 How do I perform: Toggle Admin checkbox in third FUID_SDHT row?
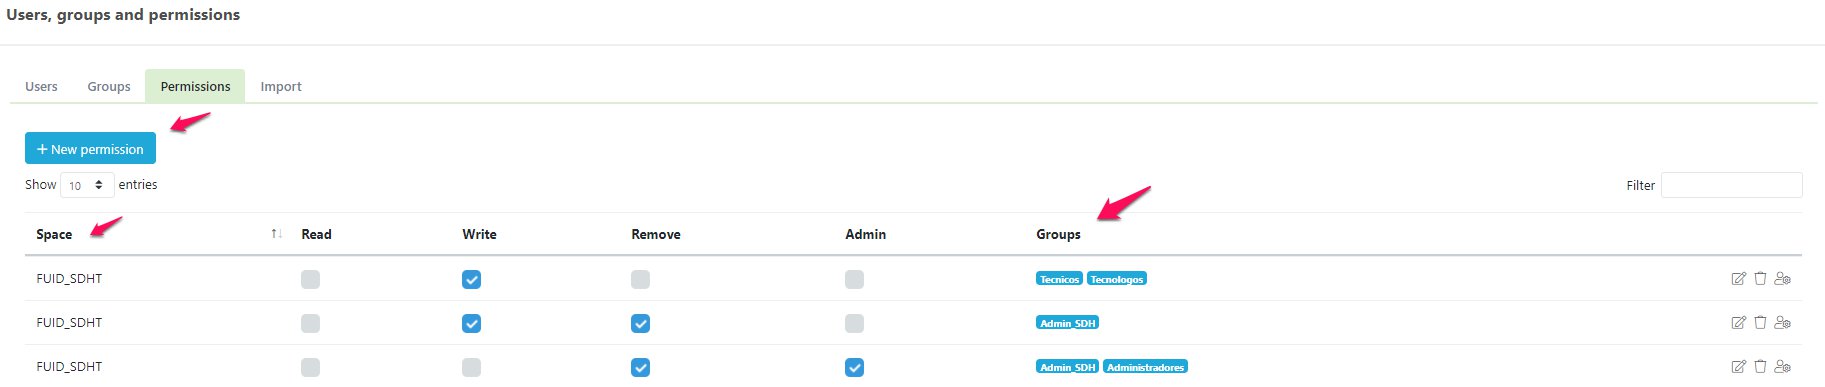coord(854,368)
